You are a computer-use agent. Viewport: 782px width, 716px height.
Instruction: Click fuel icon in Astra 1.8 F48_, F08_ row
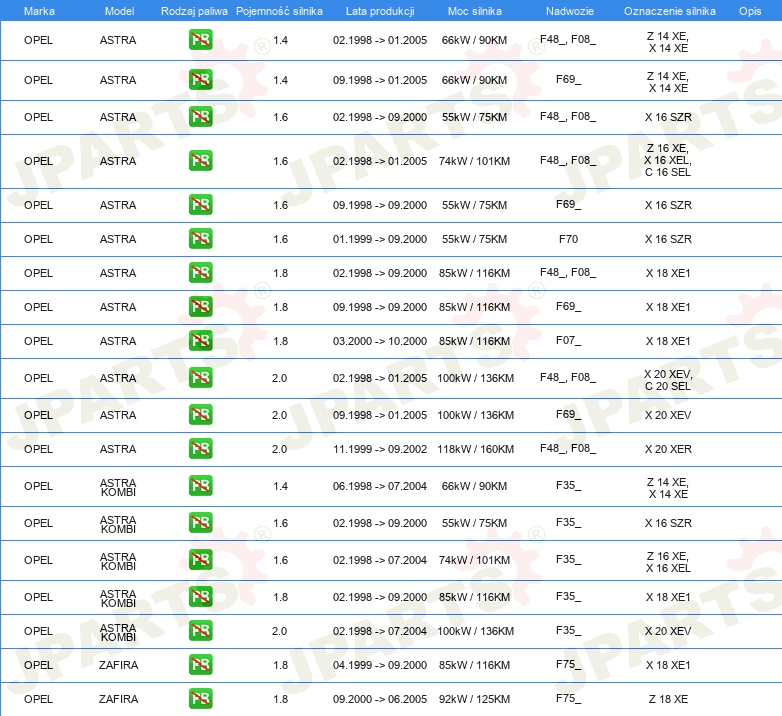(x=200, y=273)
